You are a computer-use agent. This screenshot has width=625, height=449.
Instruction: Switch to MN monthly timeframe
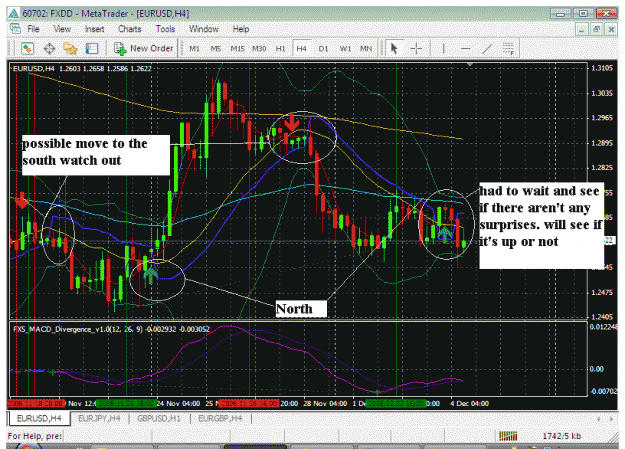coord(366,49)
